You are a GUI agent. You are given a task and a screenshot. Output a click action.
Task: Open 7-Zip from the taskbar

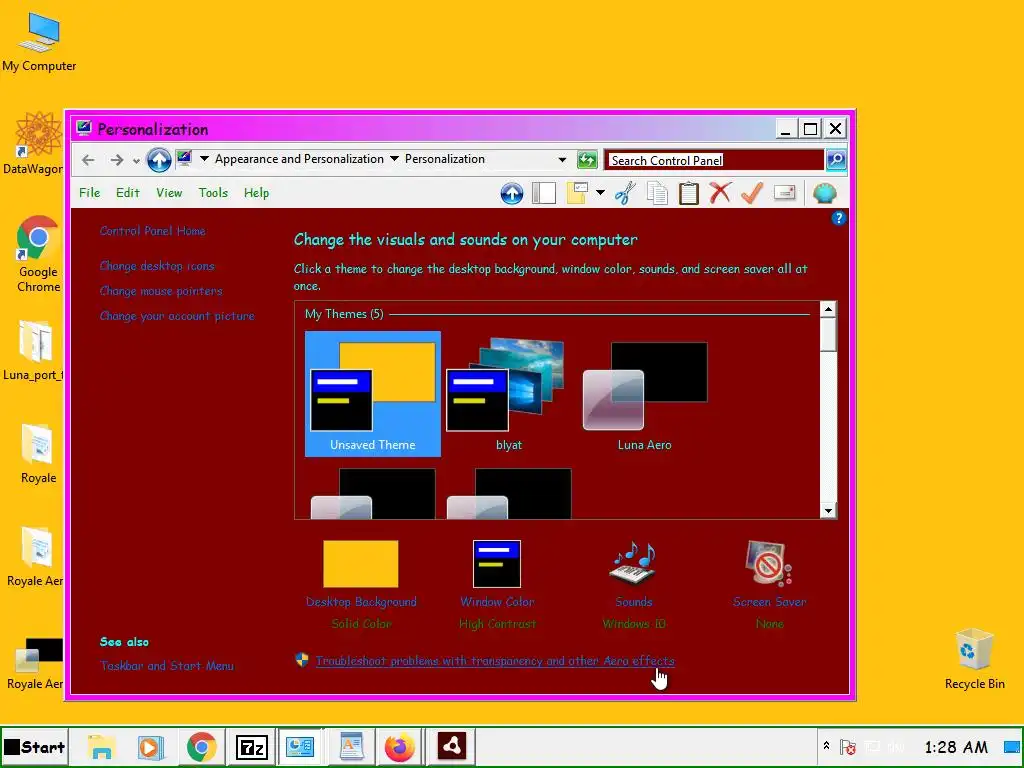click(251, 747)
